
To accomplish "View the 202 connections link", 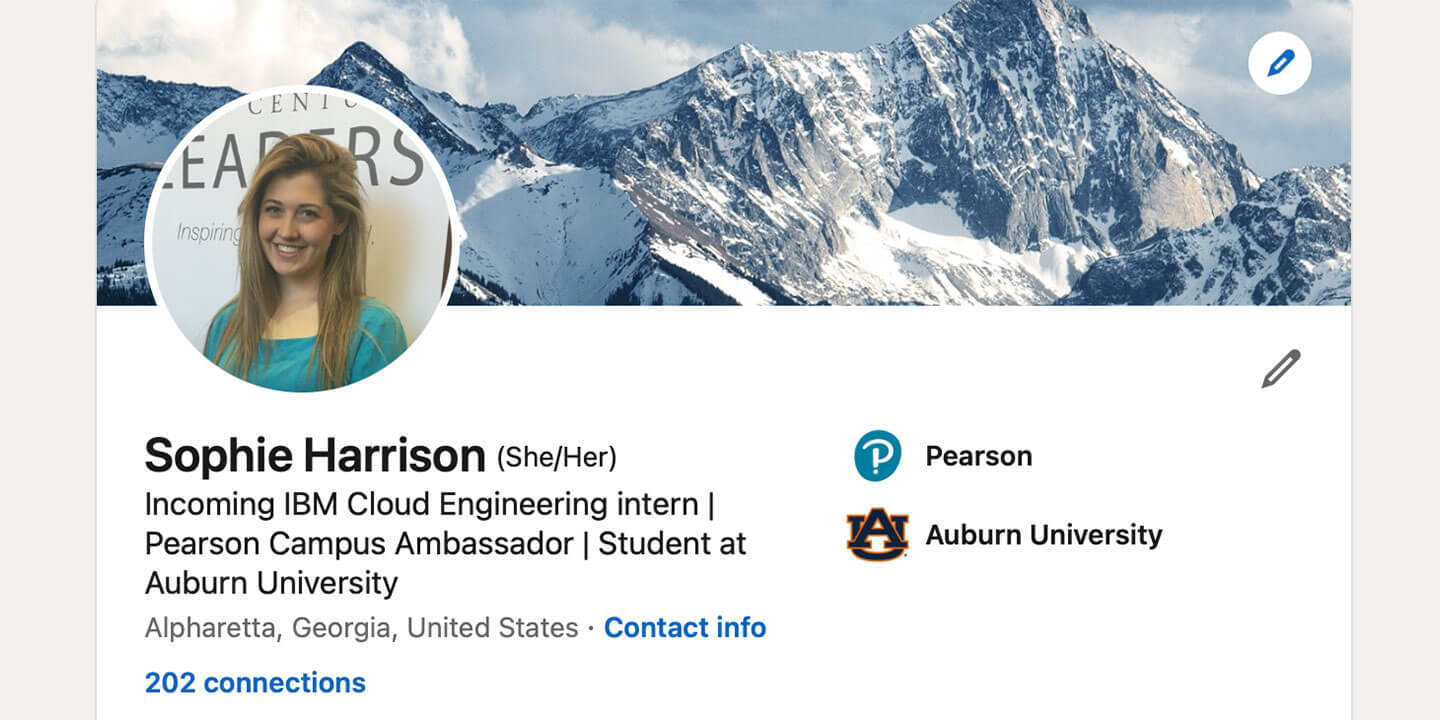I will [x=255, y=683].
